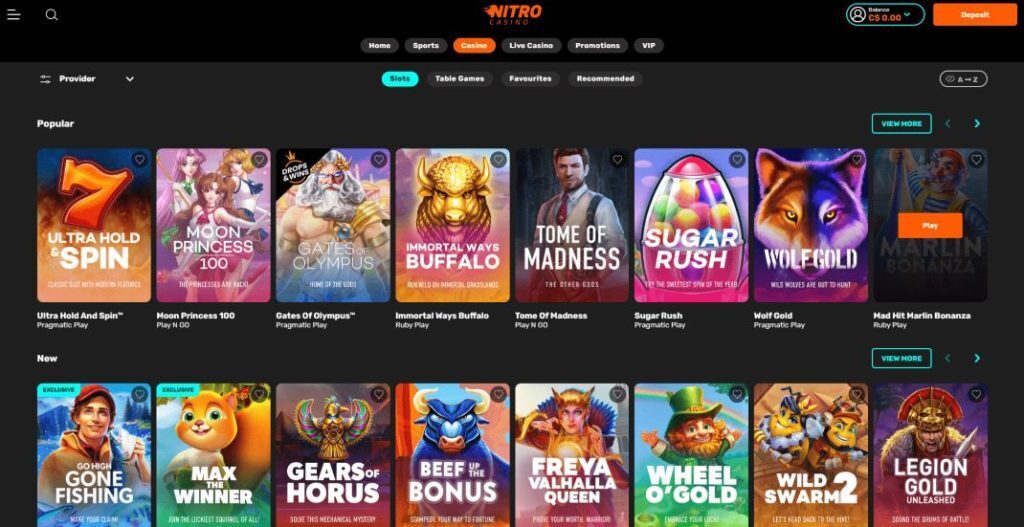Favourite Gears of Horus heart
Image resolution: width=1024 pixels, height=527 pixels.
(x=379, y=394)
